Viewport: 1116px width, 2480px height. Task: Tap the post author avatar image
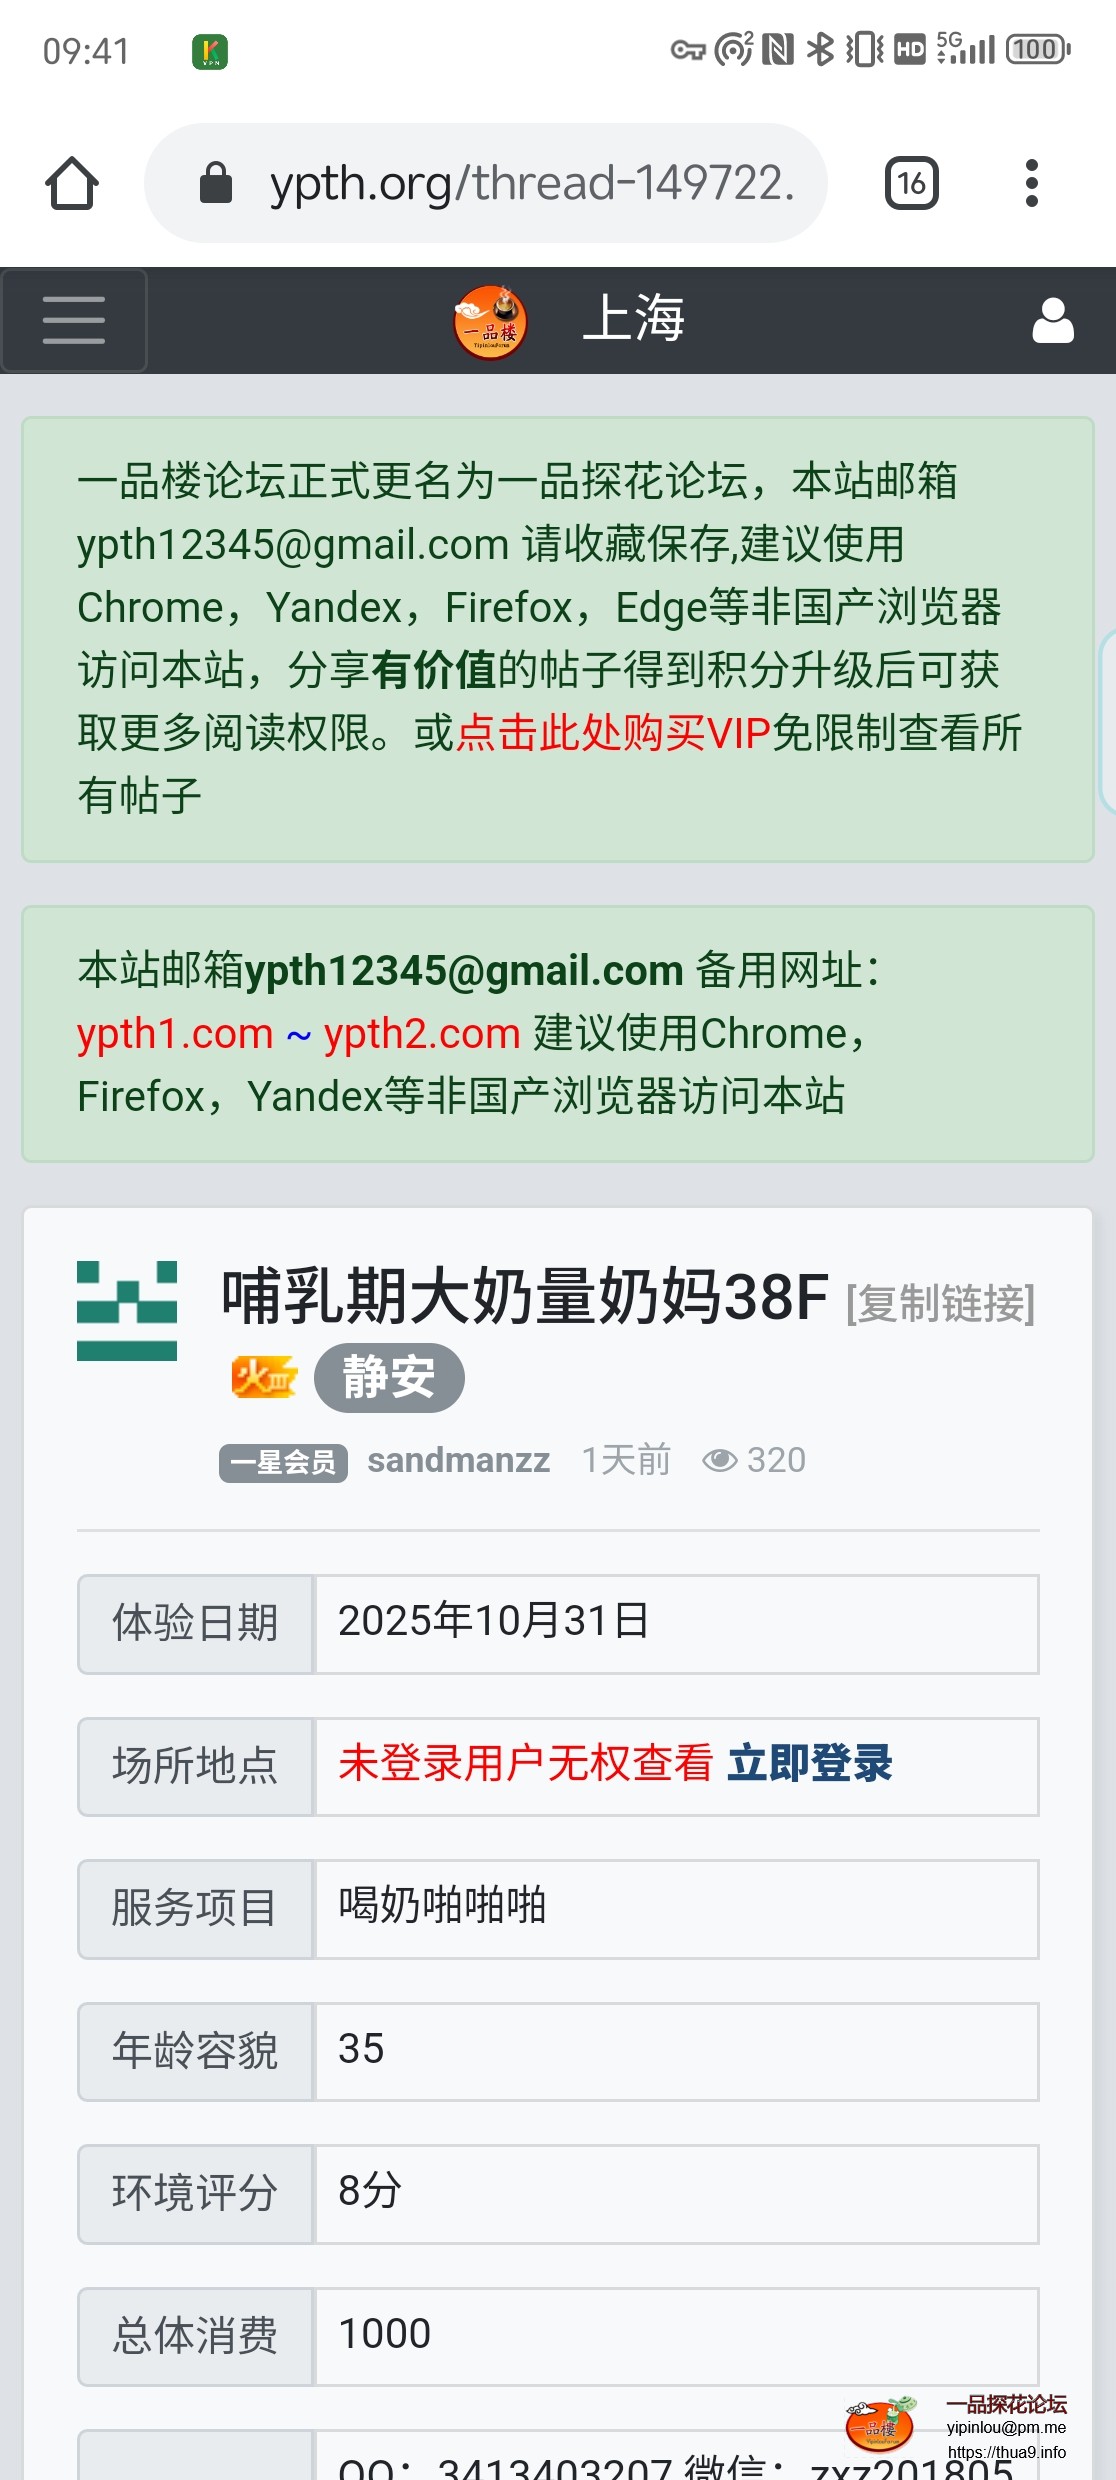coord(127,1311)
